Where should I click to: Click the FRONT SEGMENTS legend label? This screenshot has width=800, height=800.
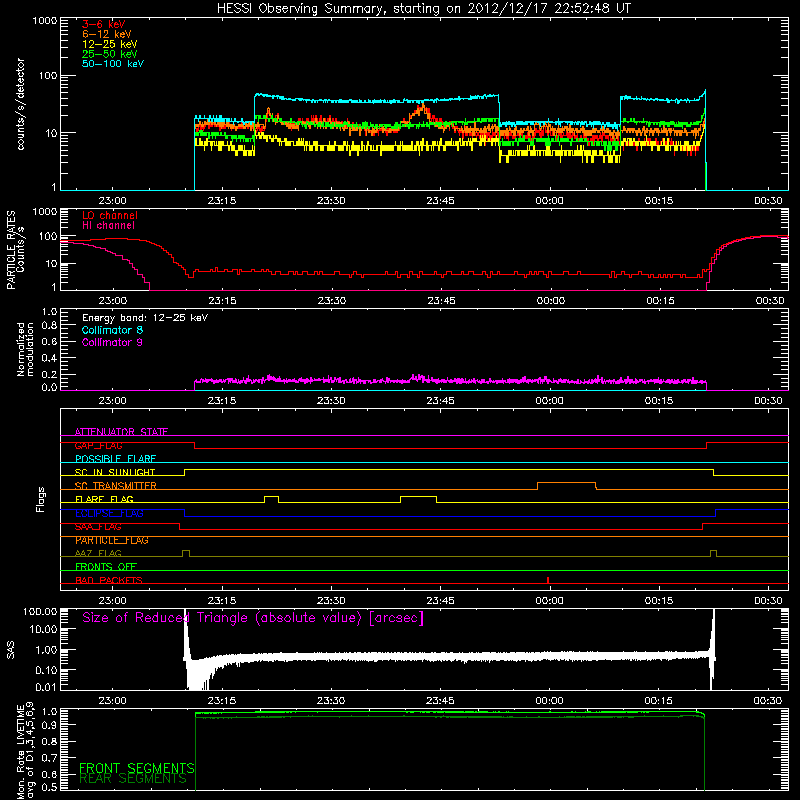[x=137, y=768]
